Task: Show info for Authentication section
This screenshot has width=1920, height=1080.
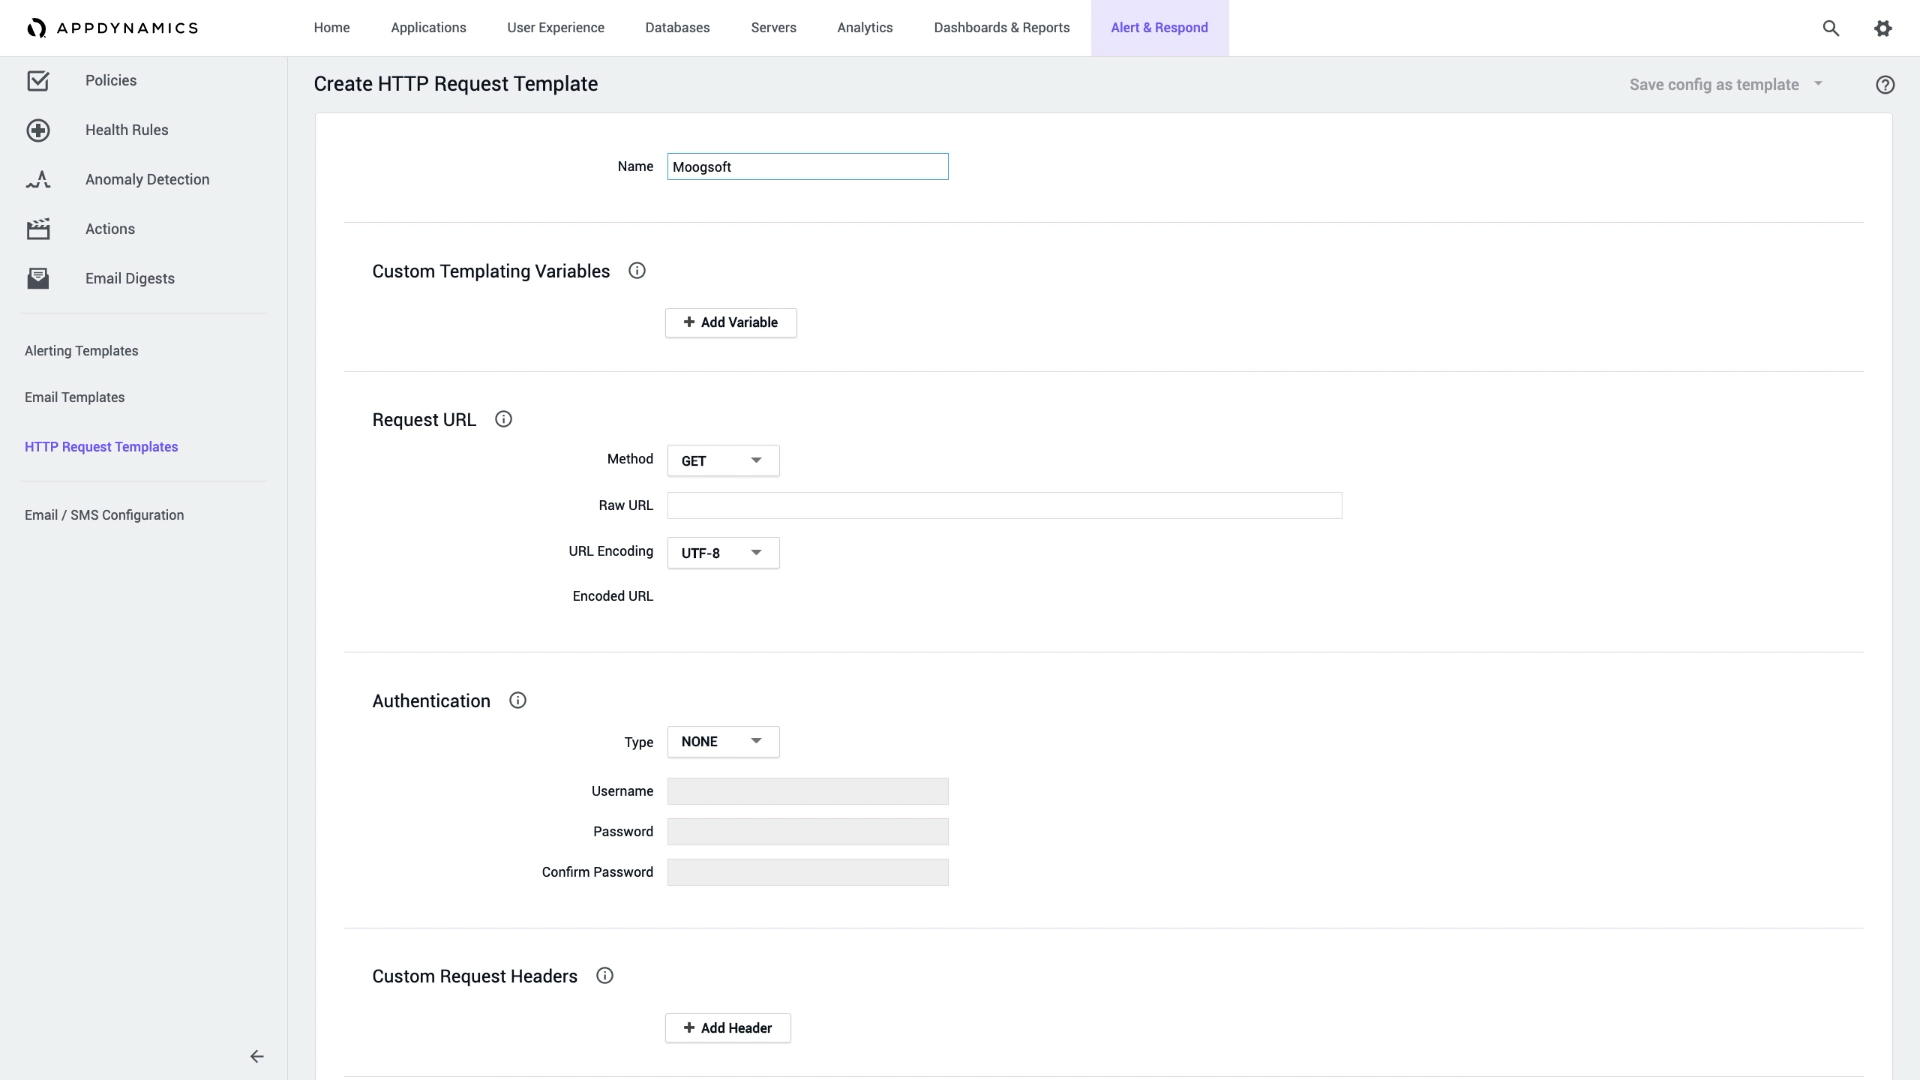Action: (518, 701)
